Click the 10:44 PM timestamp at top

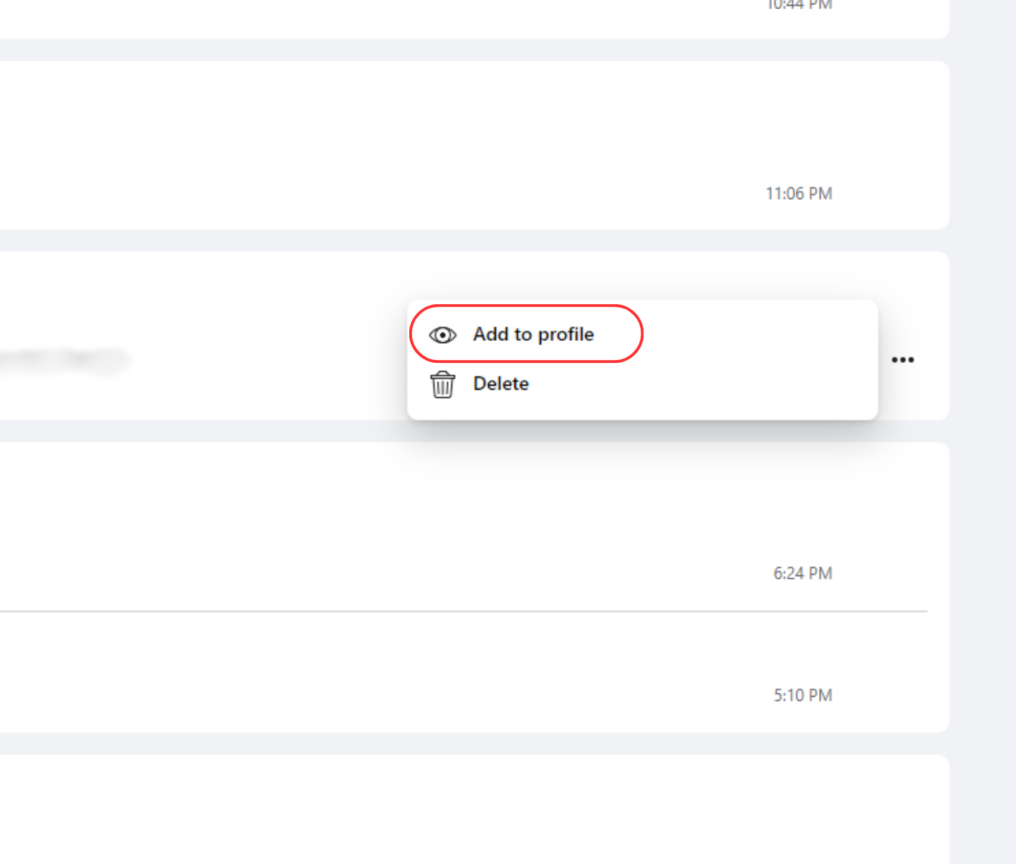click(798, 5)
